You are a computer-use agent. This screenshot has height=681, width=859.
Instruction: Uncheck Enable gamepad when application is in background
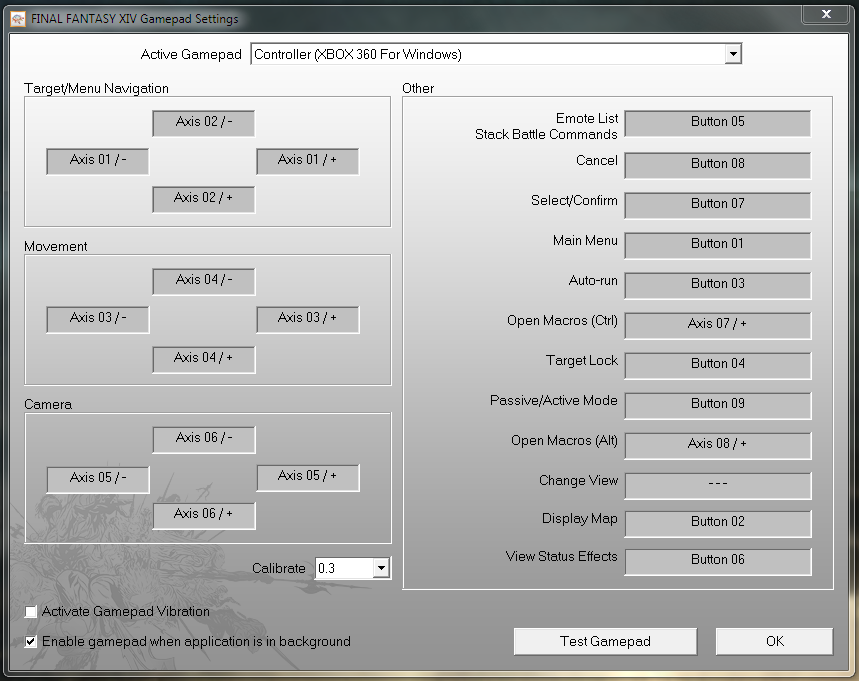[31, 642]
